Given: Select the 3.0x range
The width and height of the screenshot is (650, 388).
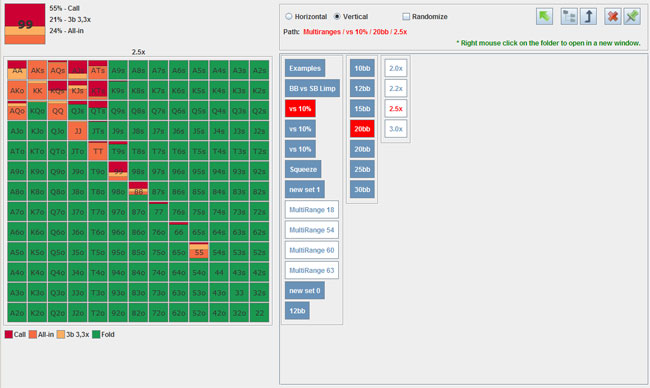Looking at the screenshot, I should tap(396, 129).
